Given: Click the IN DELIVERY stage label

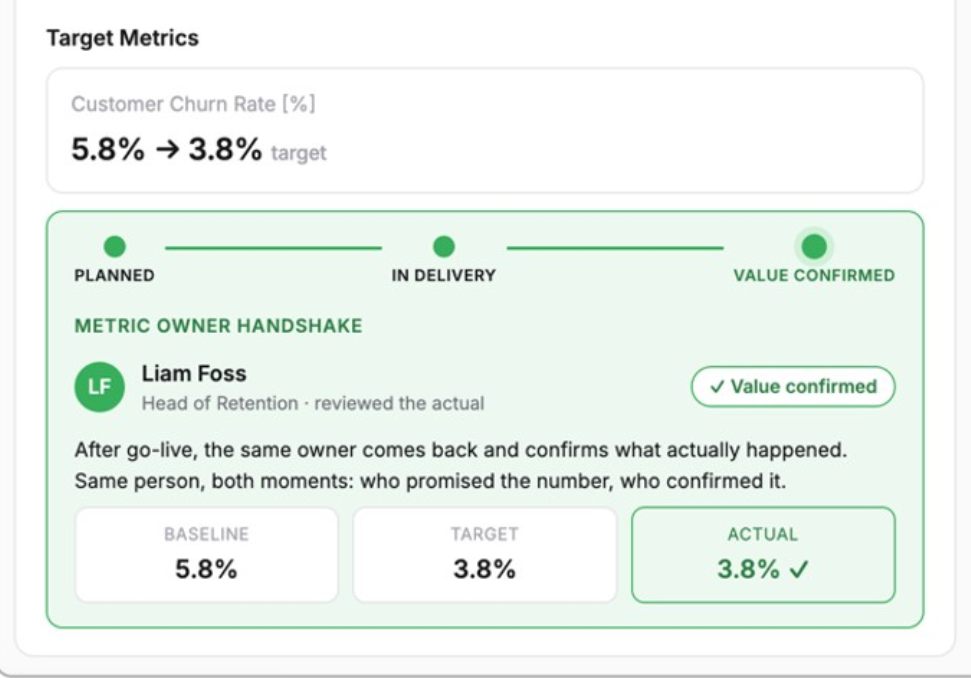Looking at the screenshot, I should pos(443,276).
